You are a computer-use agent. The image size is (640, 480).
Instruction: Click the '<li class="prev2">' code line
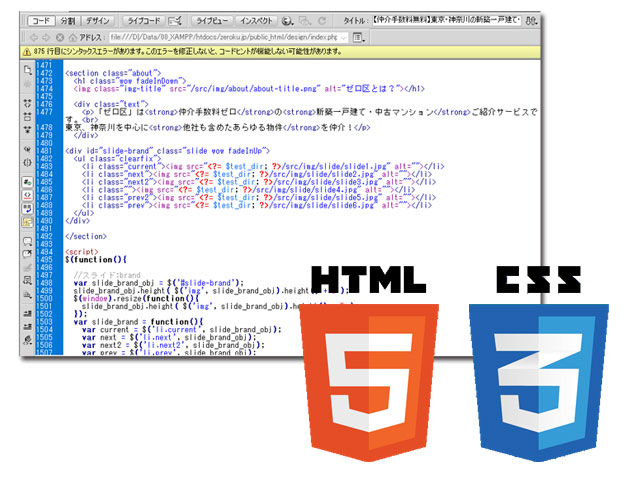[x=259, y=197]
